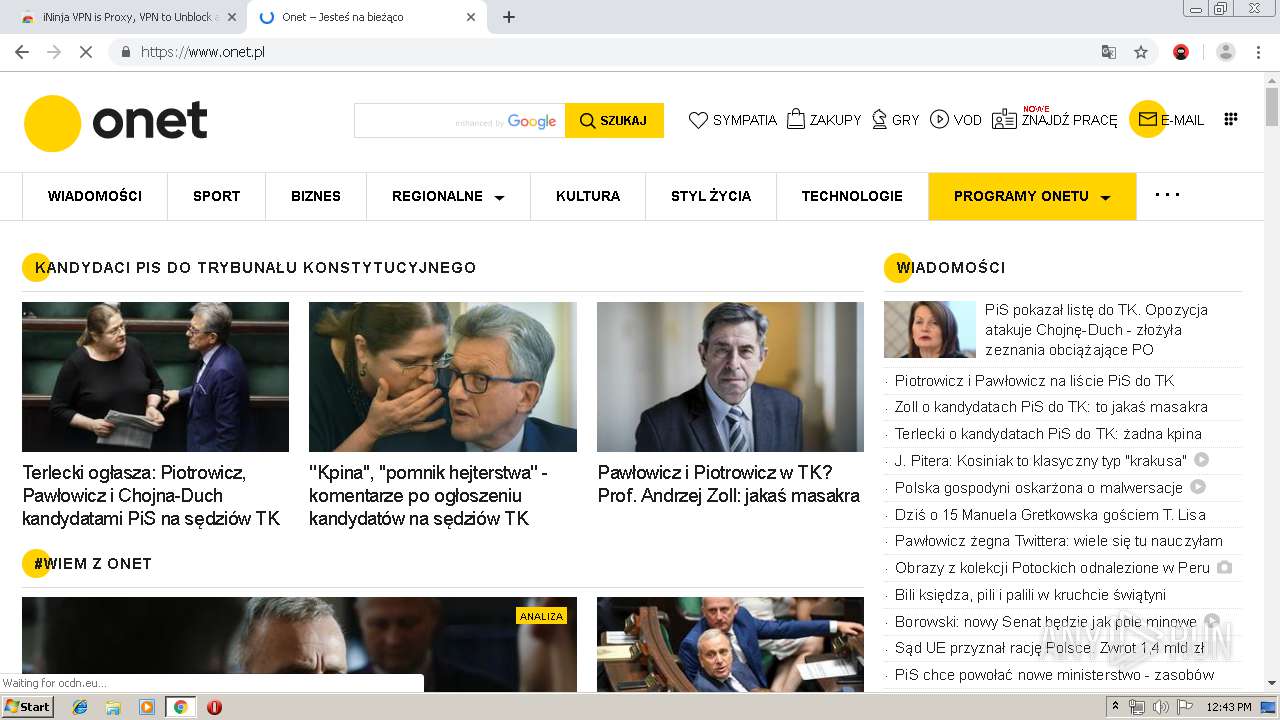Open Kultura navigation item

pyautogui.click(x=588, y=196)
